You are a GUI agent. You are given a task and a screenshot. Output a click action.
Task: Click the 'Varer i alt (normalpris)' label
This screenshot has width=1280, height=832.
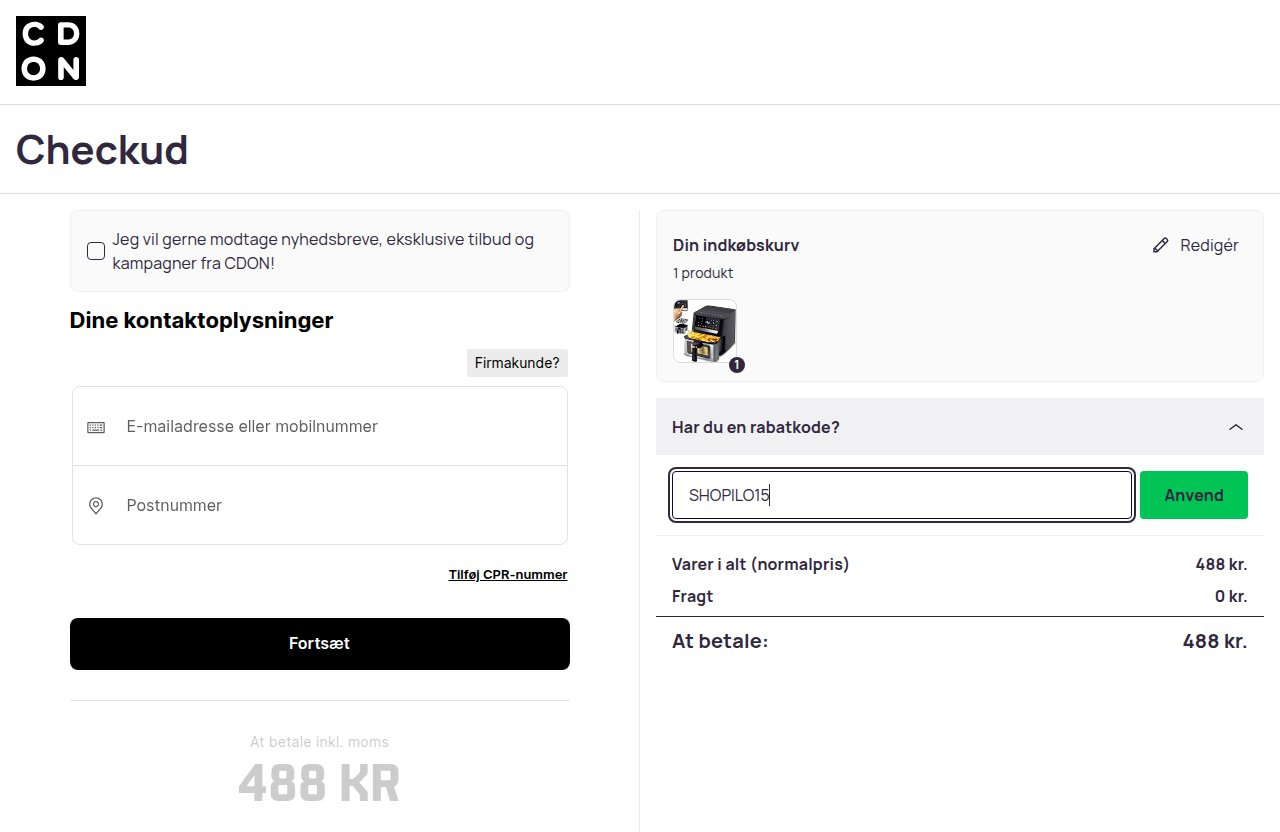(760, 564)
